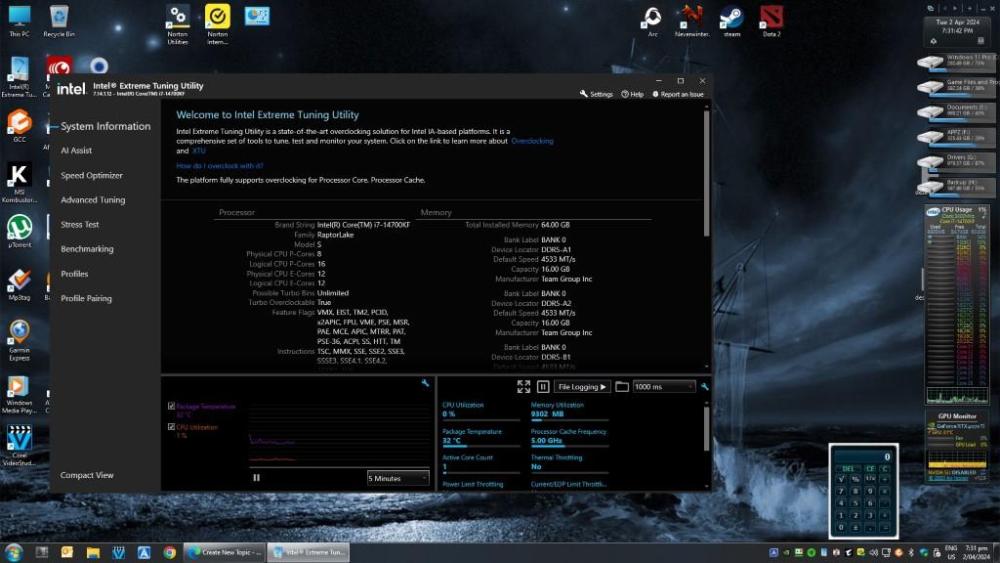Click the system information panel scrollbar
1000x563 pixels.
[706, 173]
